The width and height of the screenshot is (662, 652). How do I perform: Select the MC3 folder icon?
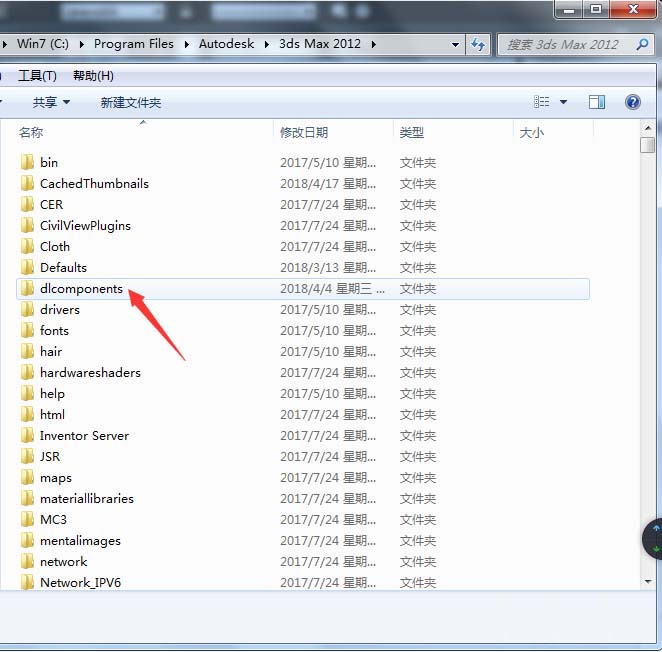(27, 519)
